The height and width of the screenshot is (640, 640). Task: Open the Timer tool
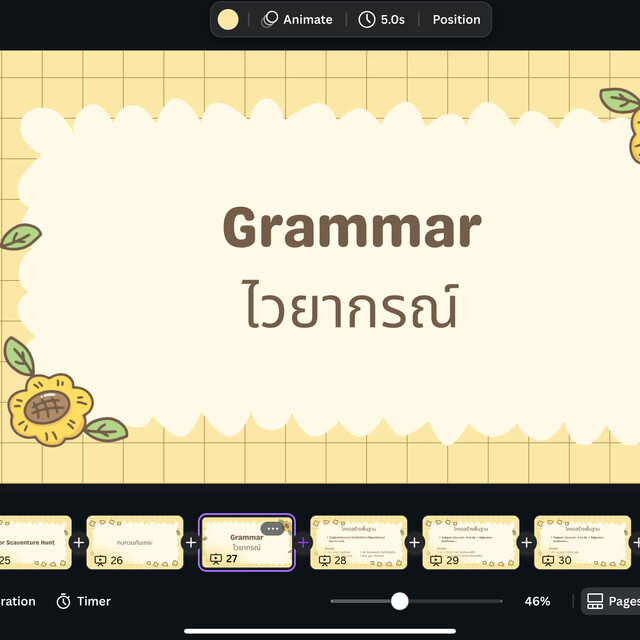84,601
